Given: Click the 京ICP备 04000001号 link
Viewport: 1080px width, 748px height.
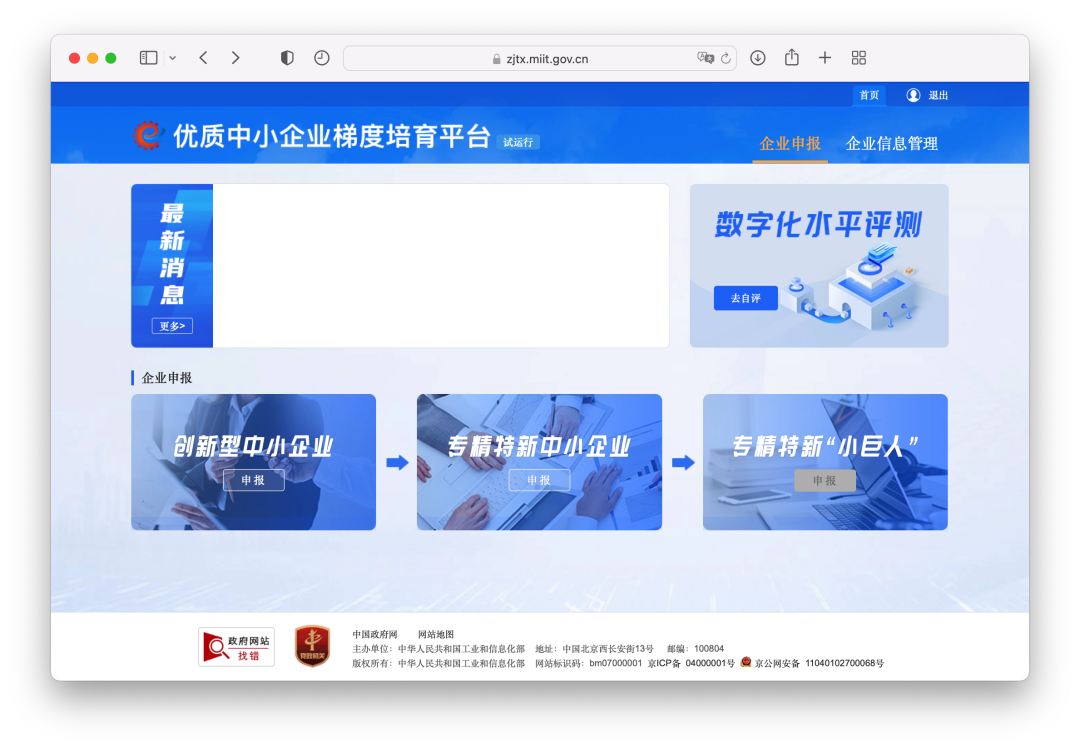Looking at the screenshot, I should tap(691, 663).
